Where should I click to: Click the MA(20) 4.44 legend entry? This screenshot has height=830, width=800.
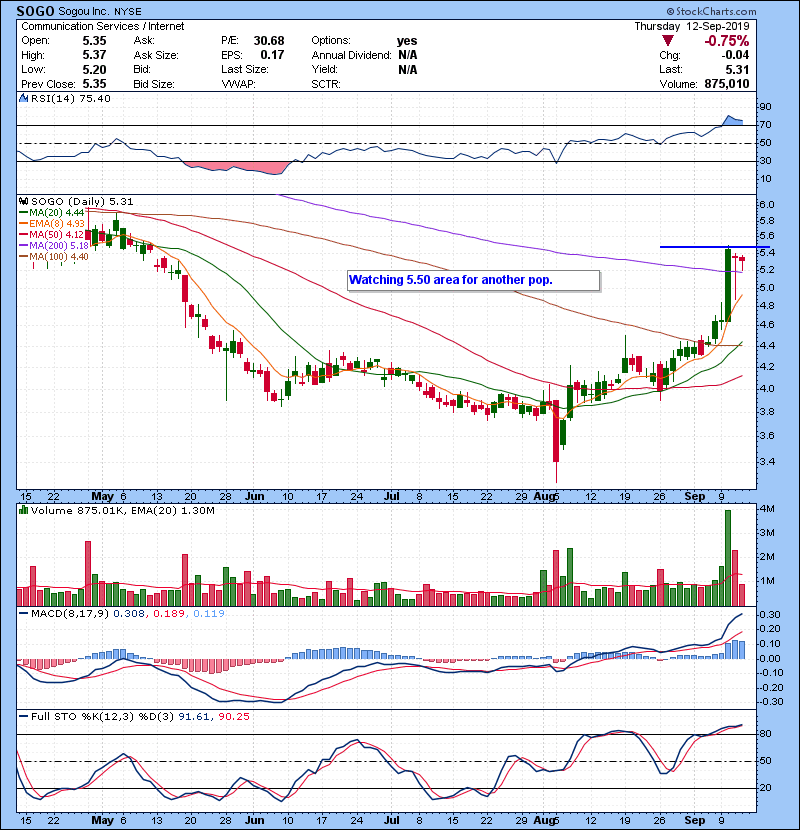(x=51, y=213)
